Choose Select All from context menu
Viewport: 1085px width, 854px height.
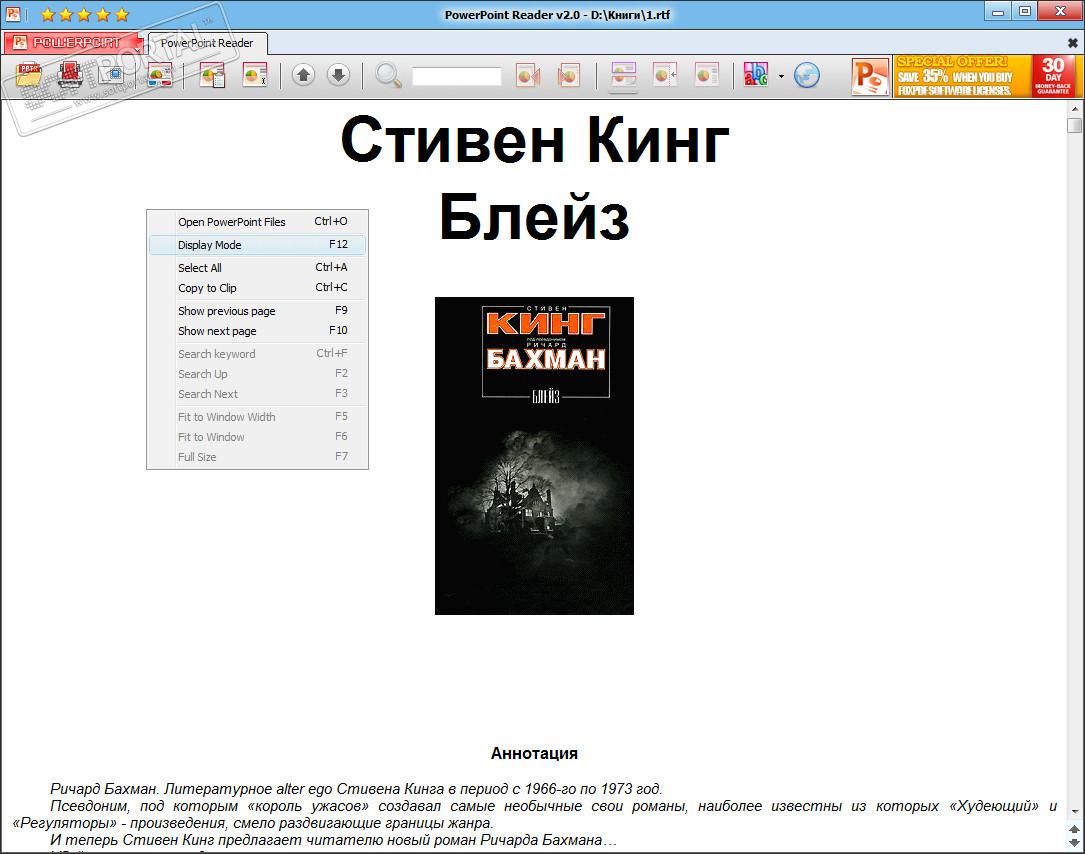pyautogui.click(x=257, y=267)
